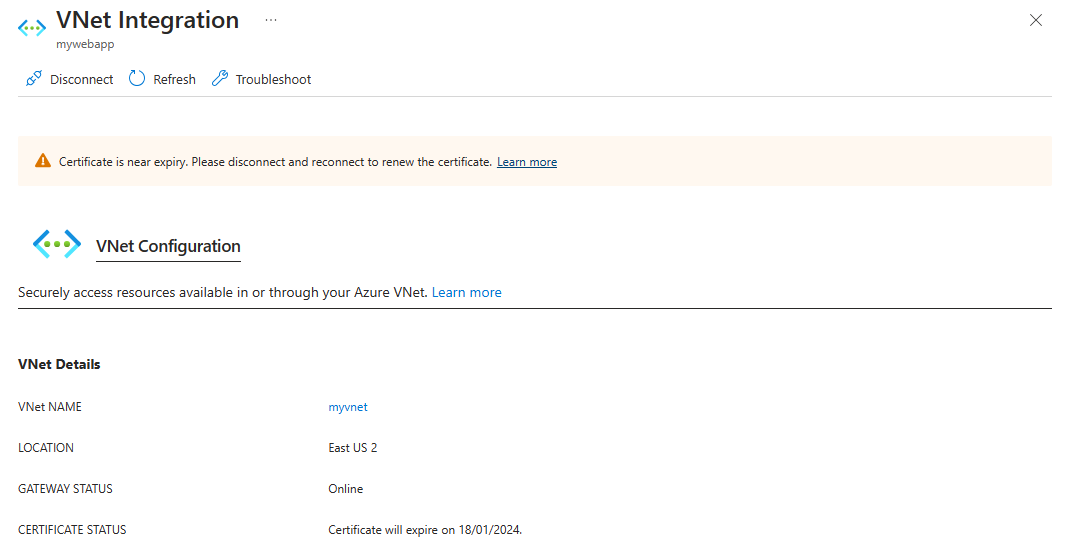Viewport: 1070px width, 549px height.
Task: Close the VNet Integration blade
Action: 1036,20
